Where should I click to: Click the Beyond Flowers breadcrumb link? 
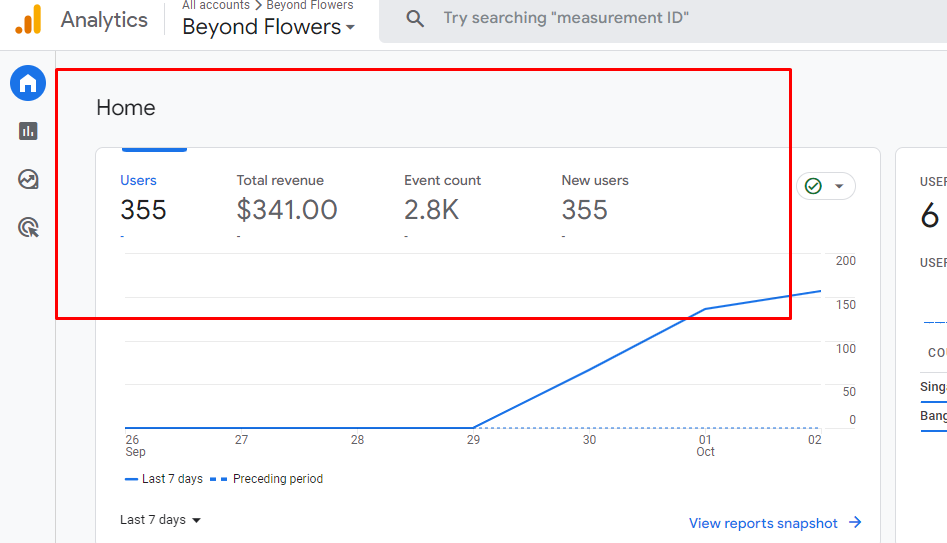(x=310, y=5)
